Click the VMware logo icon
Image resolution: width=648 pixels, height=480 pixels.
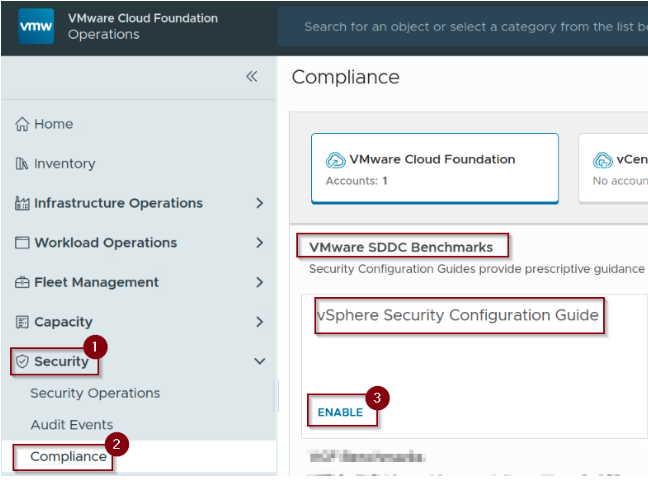tap(36, 27)
